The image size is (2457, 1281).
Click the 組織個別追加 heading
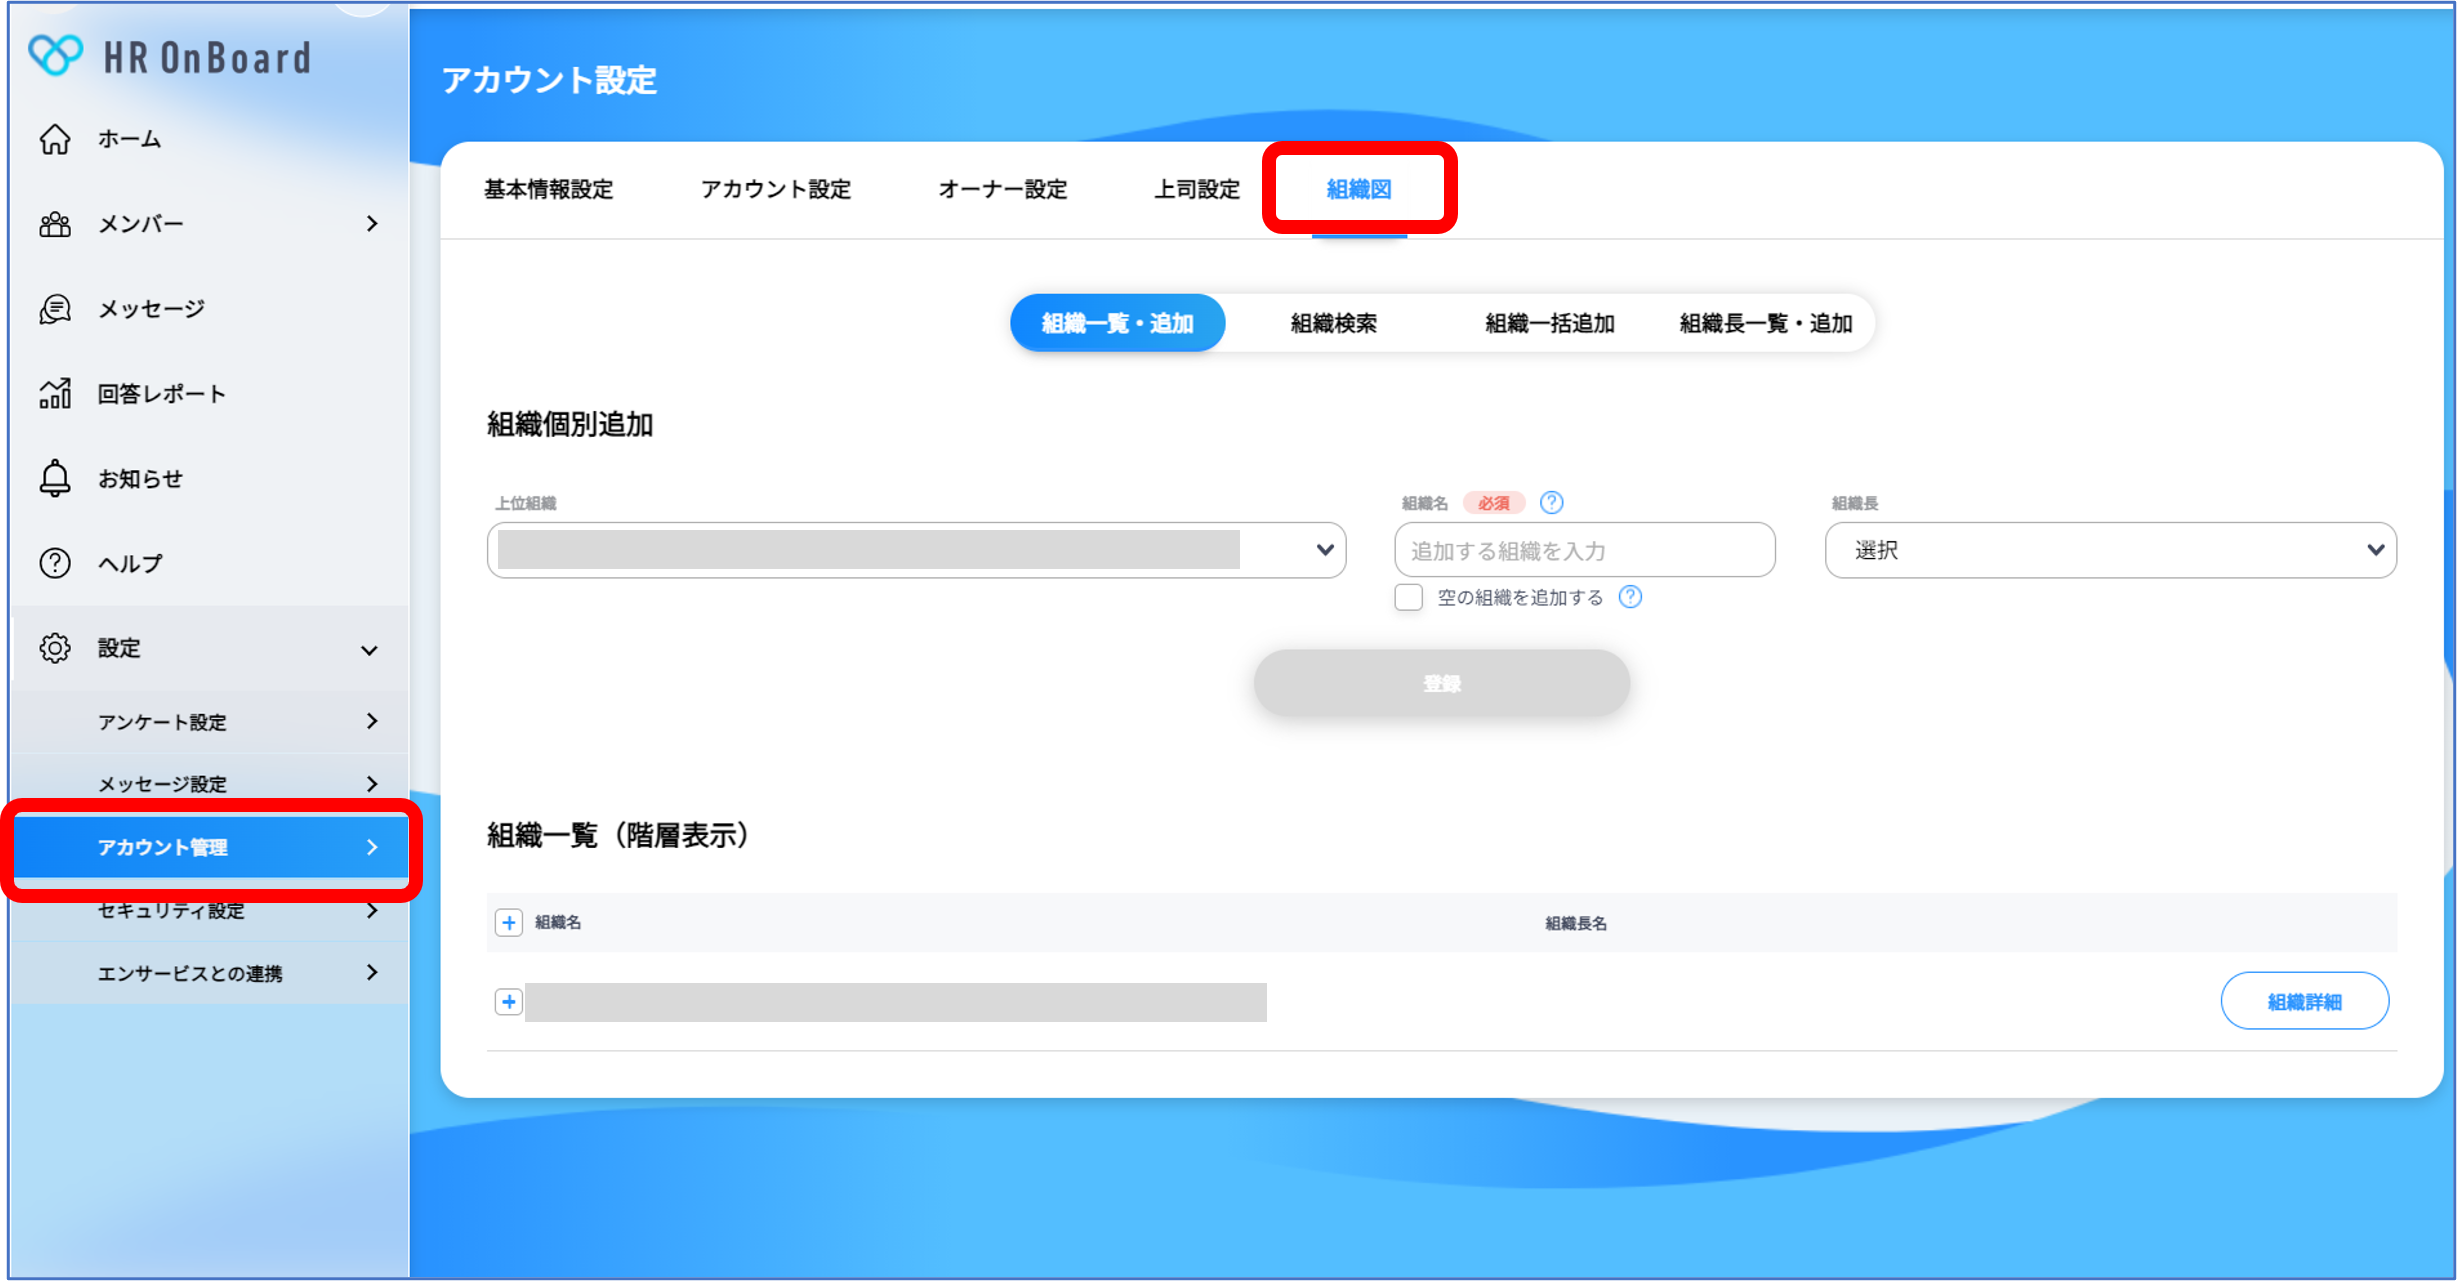[570, 424]
